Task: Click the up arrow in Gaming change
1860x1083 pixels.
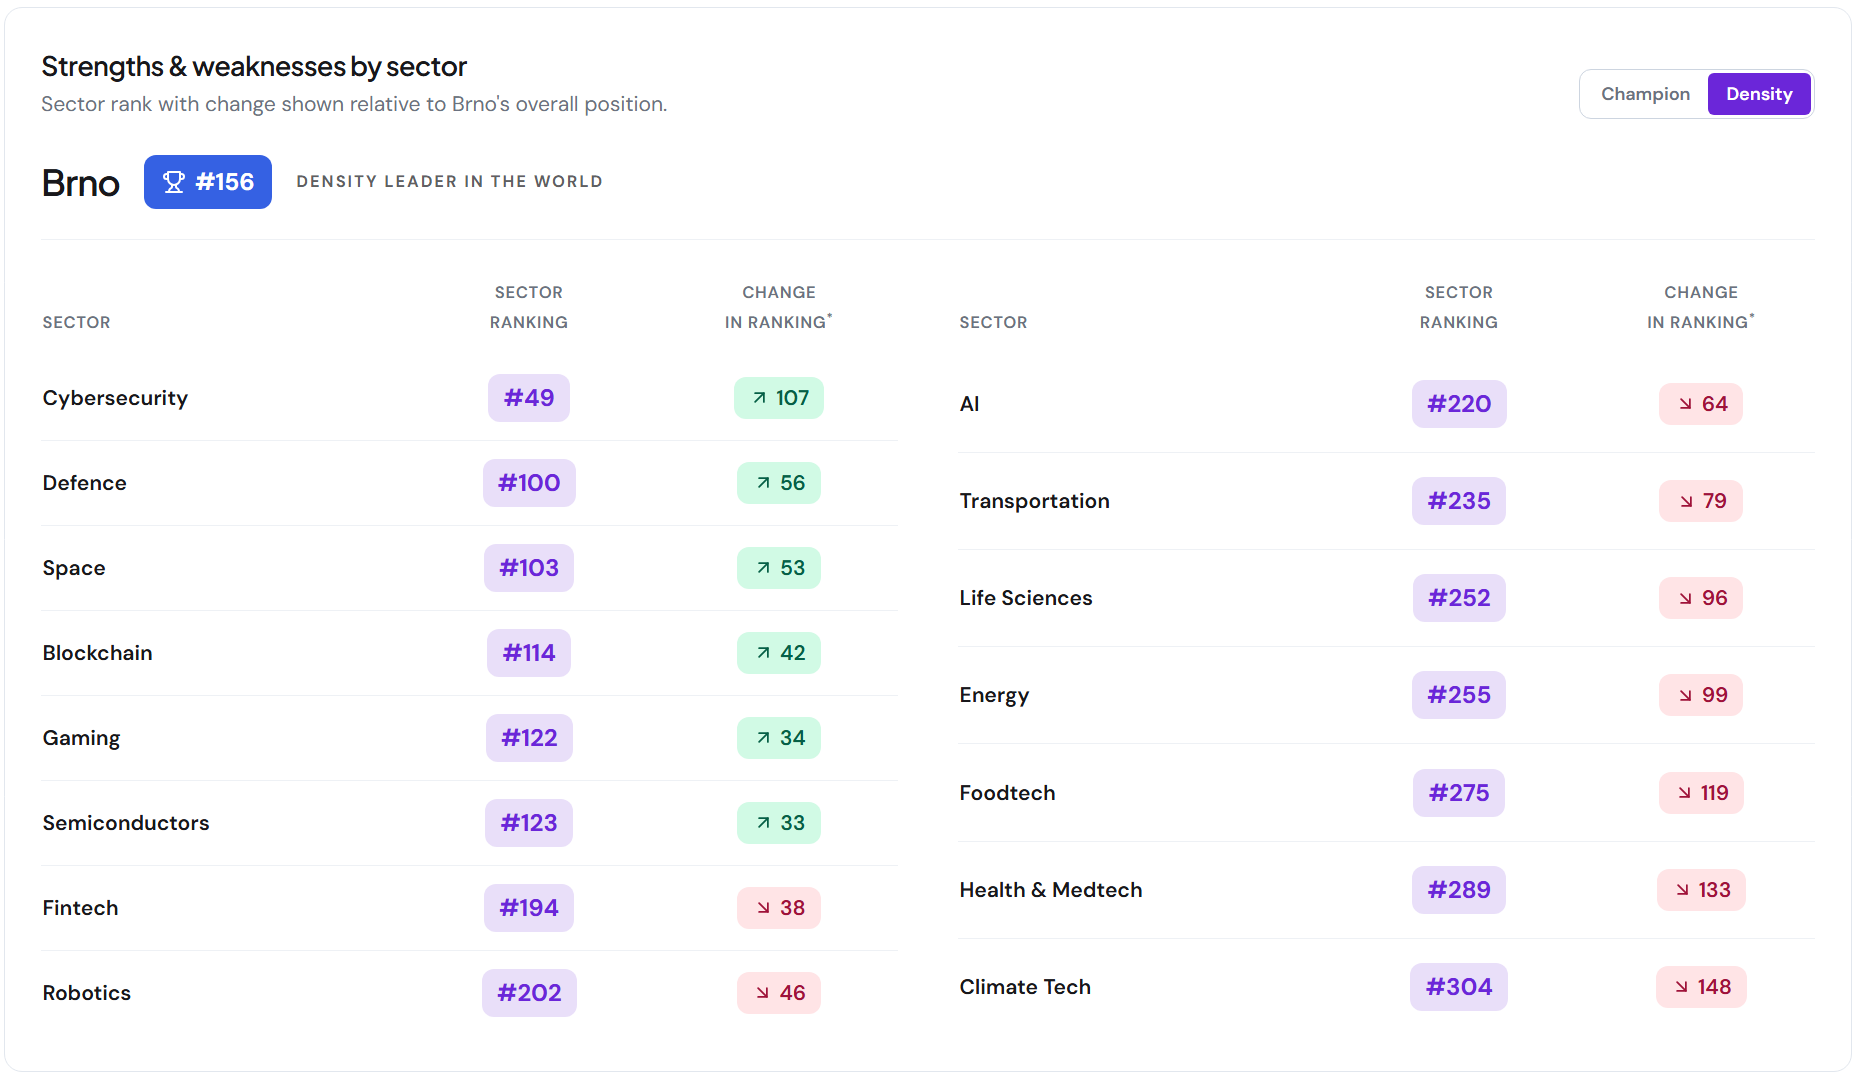Action: click(x=764, y=738)
